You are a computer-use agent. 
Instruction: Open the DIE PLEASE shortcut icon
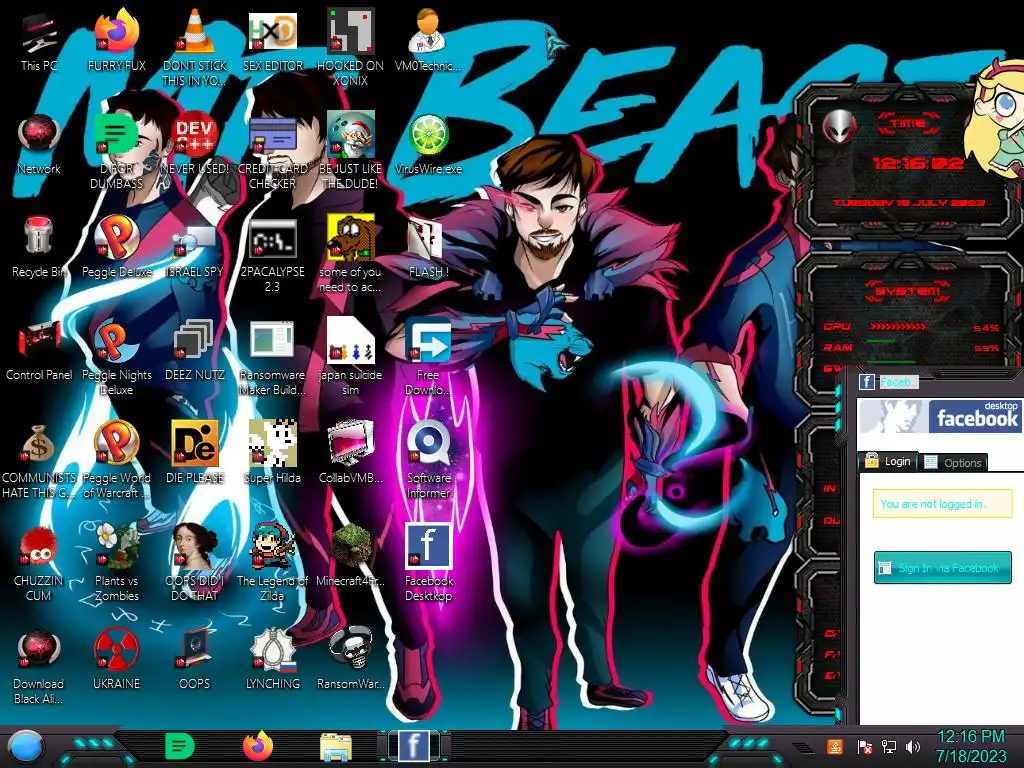coord(195,443)
